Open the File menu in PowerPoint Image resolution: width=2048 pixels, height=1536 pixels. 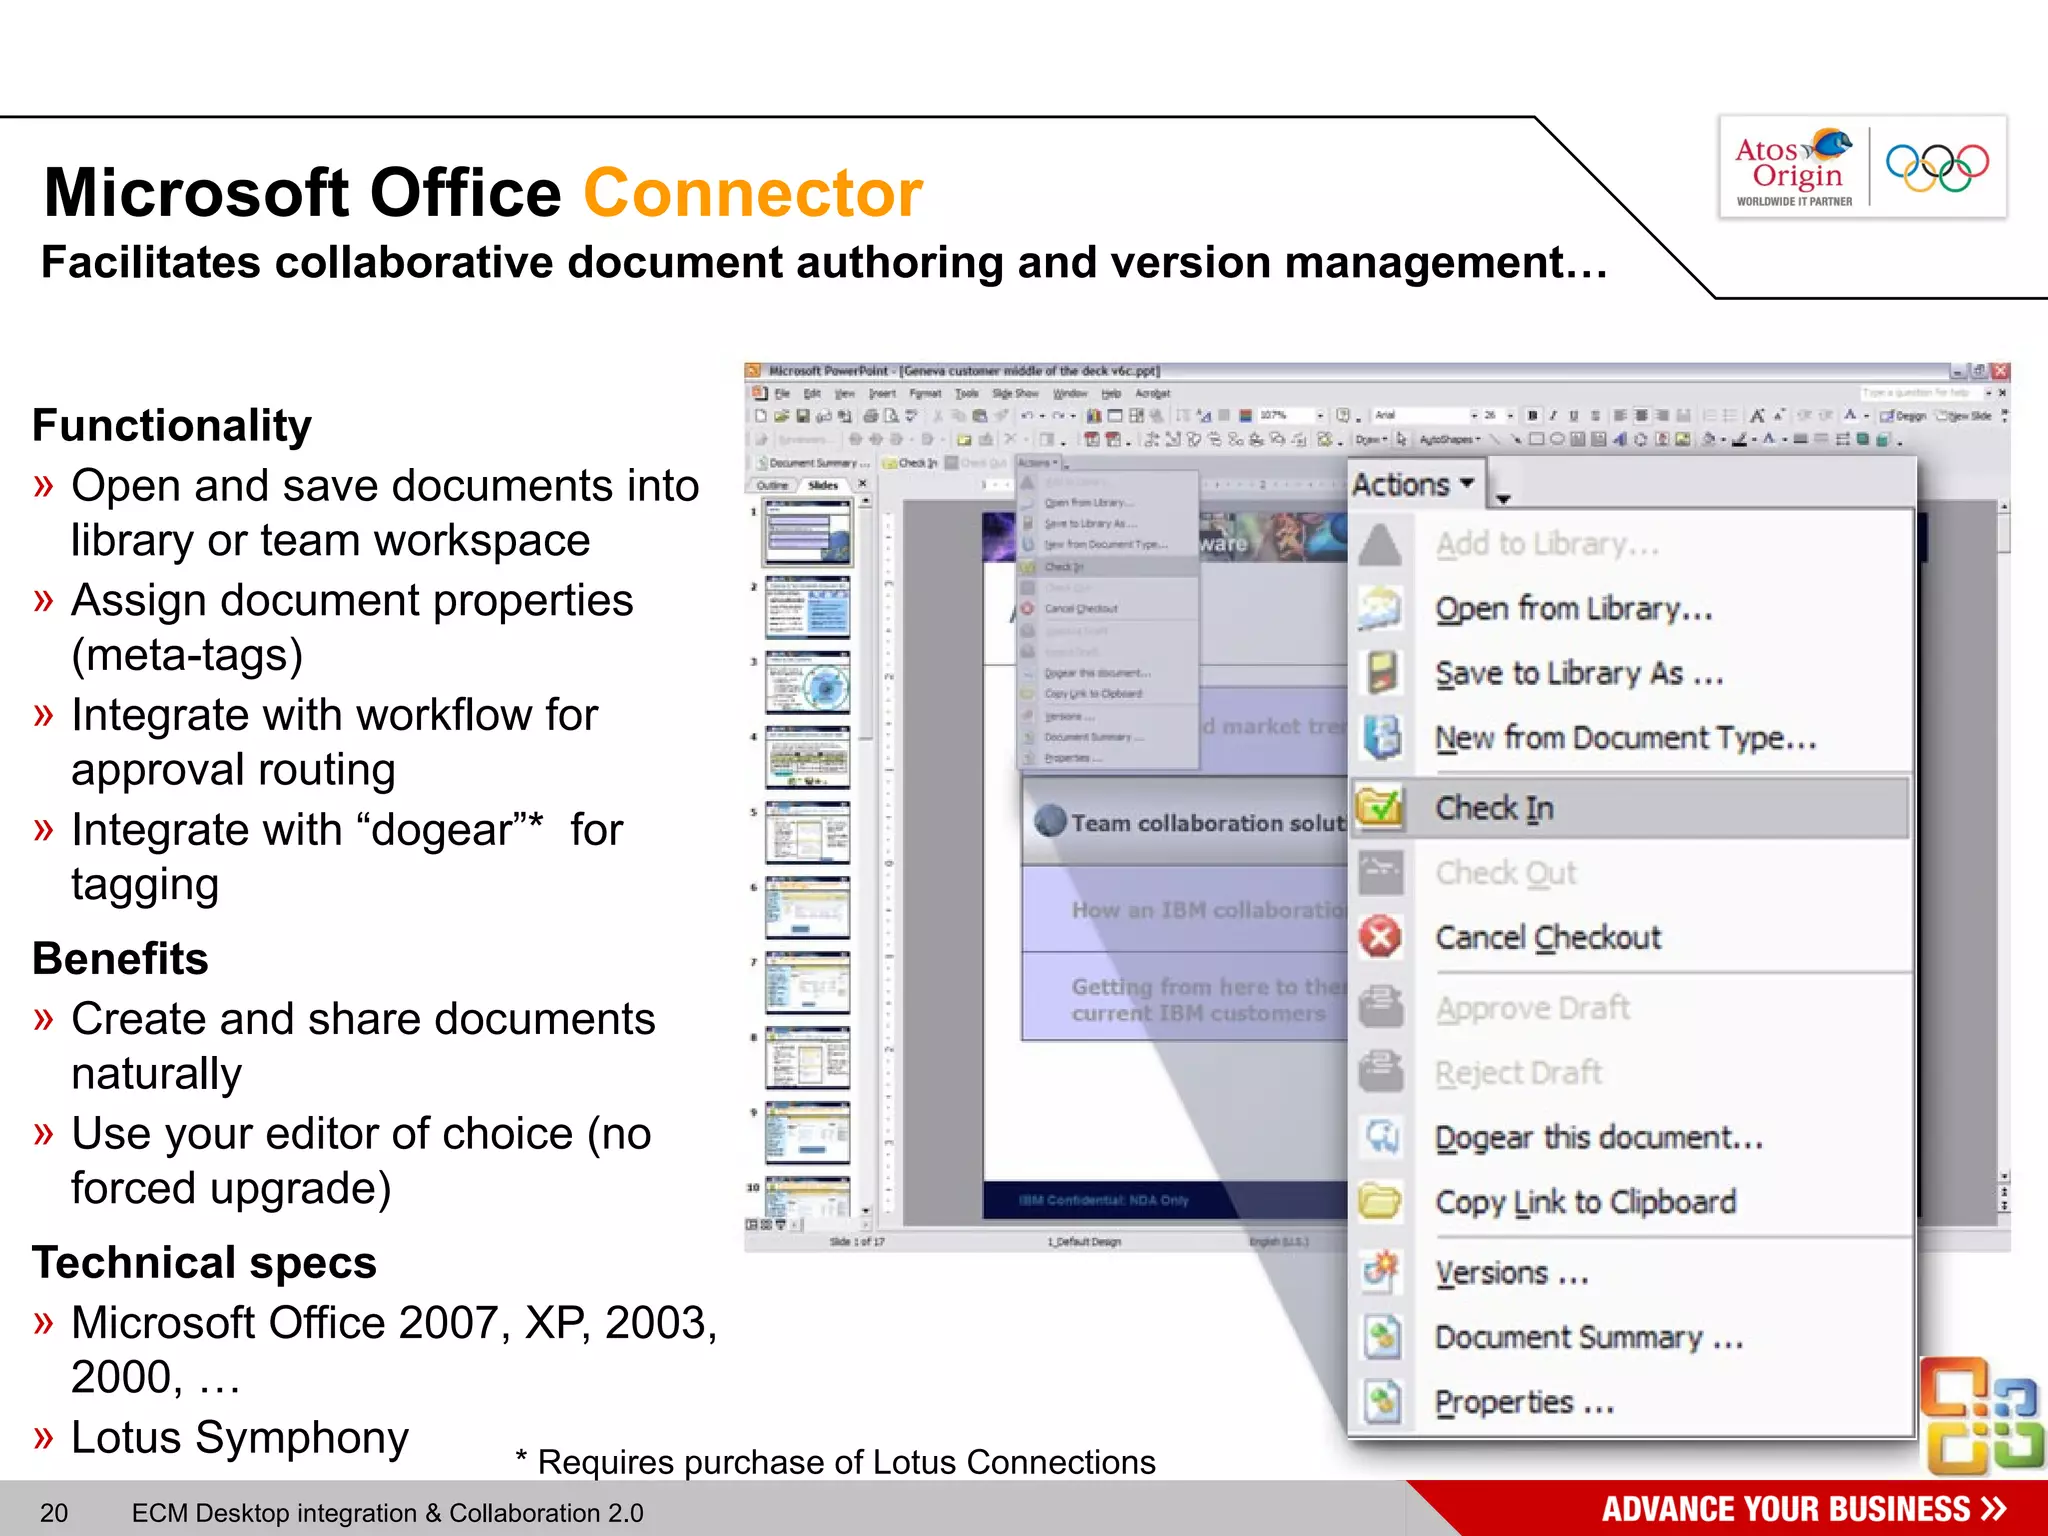[782, 393]
